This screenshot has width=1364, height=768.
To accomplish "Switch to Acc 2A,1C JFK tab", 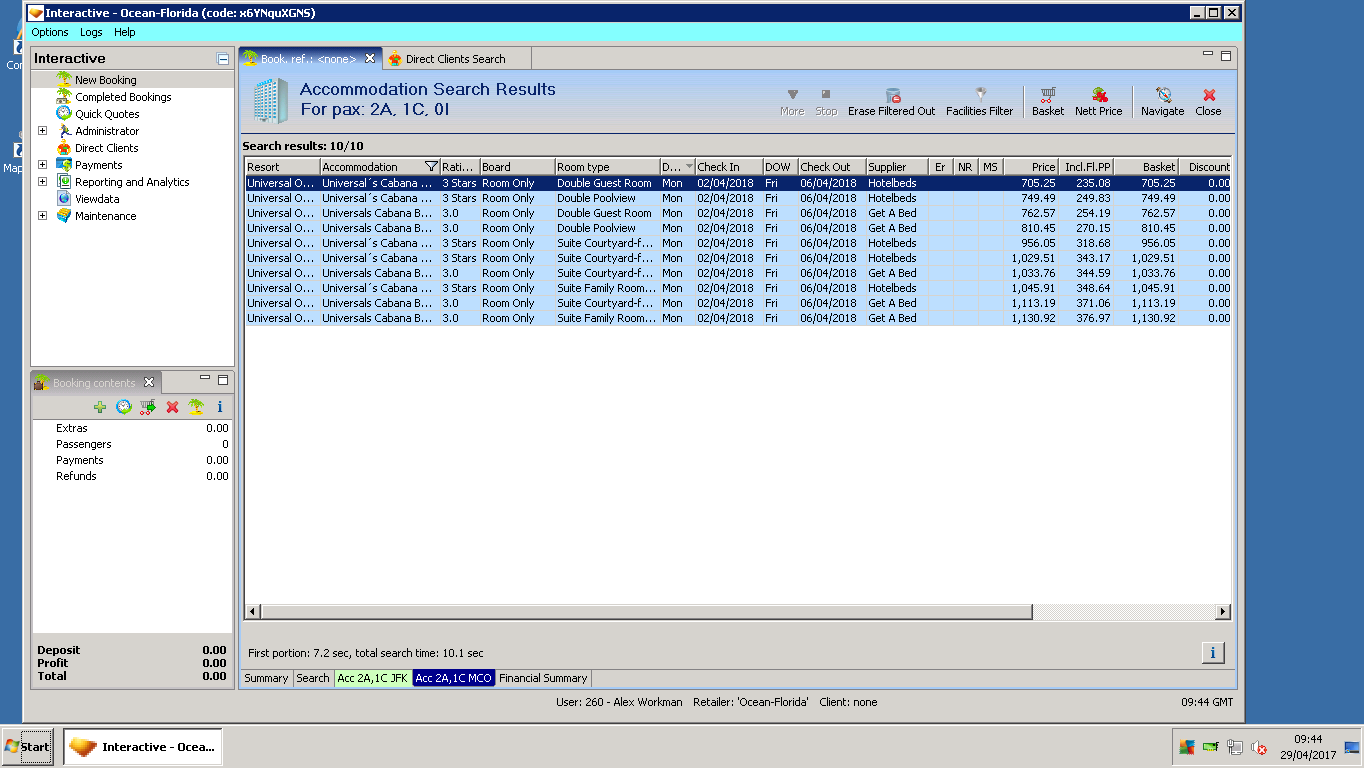I will click(x=373, y=678).
